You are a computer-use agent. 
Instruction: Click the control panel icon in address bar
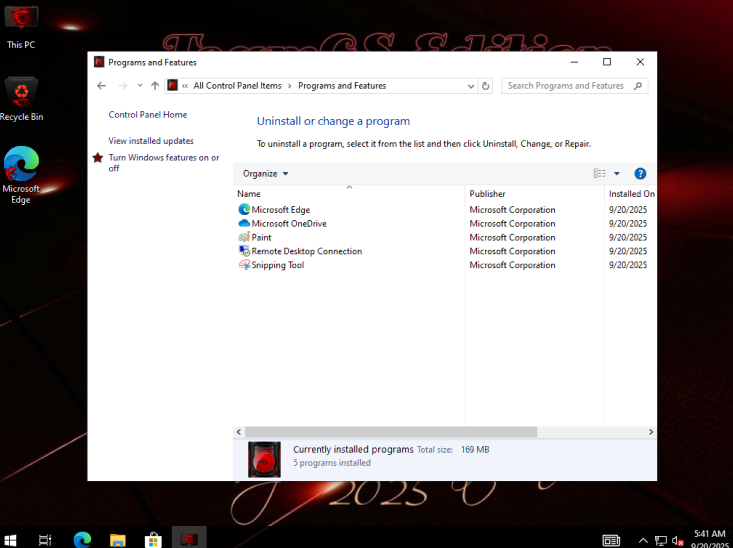click(x=172, y=86)
